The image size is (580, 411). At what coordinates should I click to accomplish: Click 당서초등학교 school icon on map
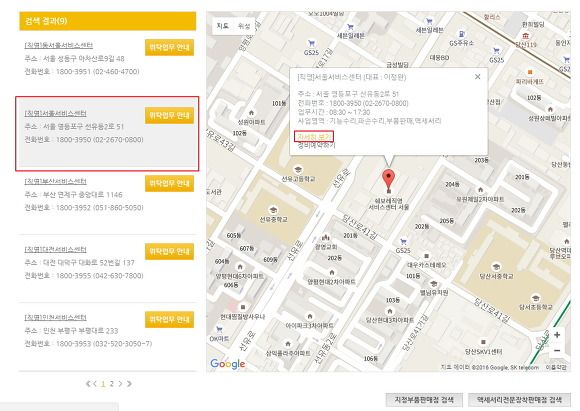click(535, 298)
